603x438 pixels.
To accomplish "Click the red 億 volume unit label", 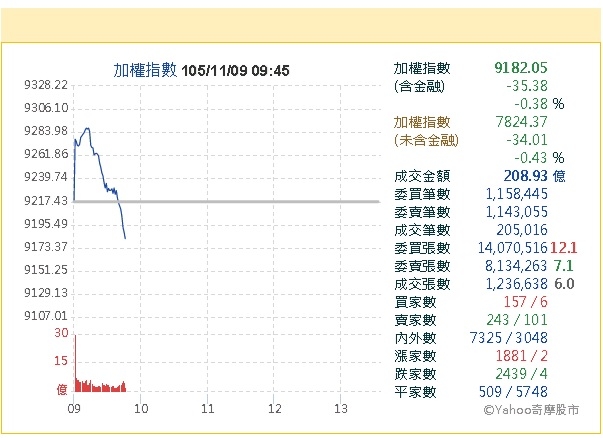I will (x=62, y=389).
